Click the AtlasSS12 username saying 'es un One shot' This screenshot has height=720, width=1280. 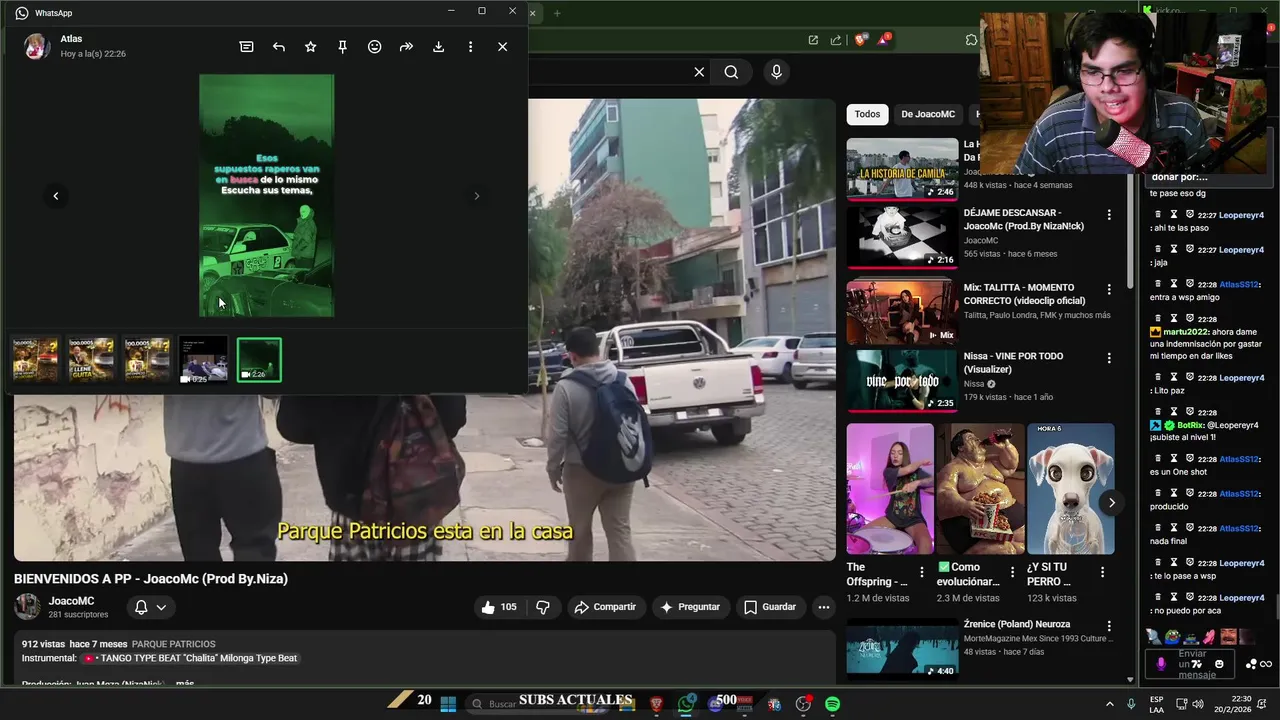(x=1239, y=459)
